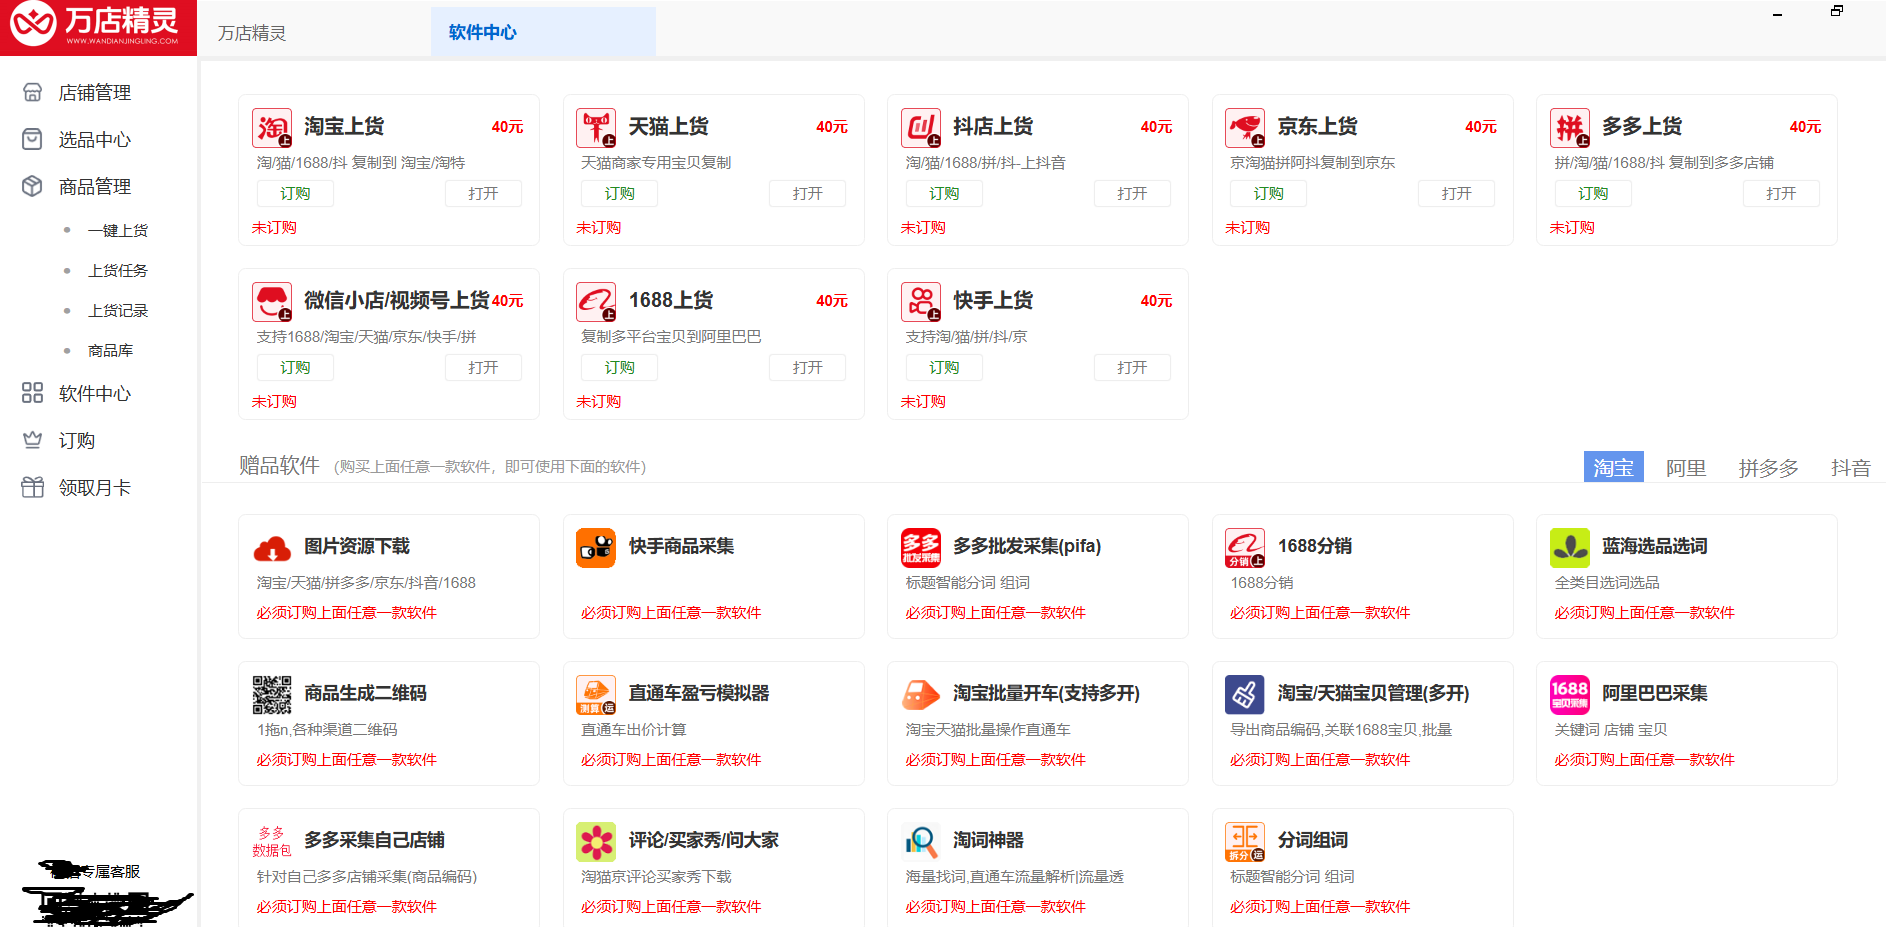Click the 商品生成二维码 QR code icon
Screen dimensions: 1886x927
click(x=272, y=695)
